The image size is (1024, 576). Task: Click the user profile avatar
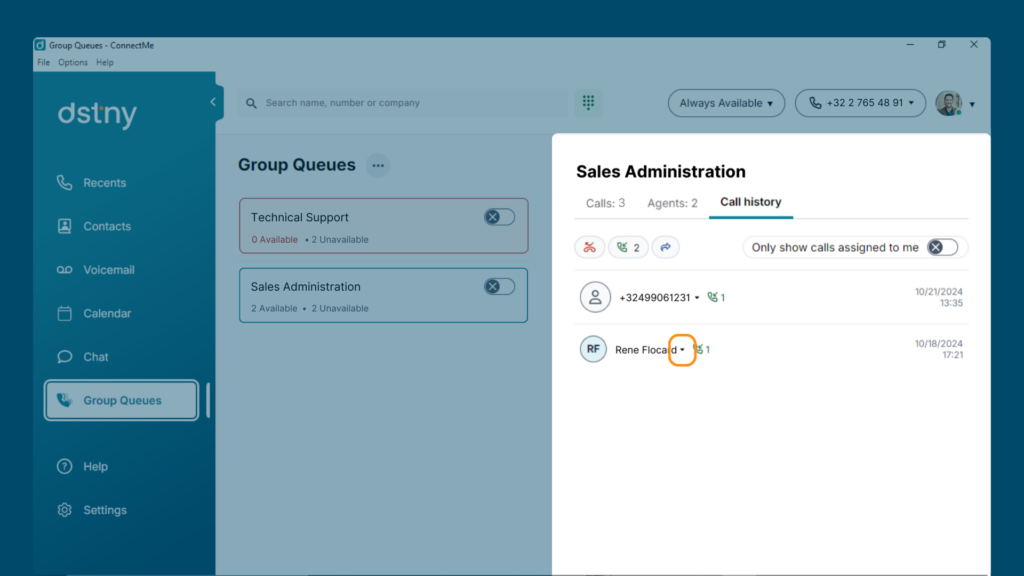coord(948,103)
